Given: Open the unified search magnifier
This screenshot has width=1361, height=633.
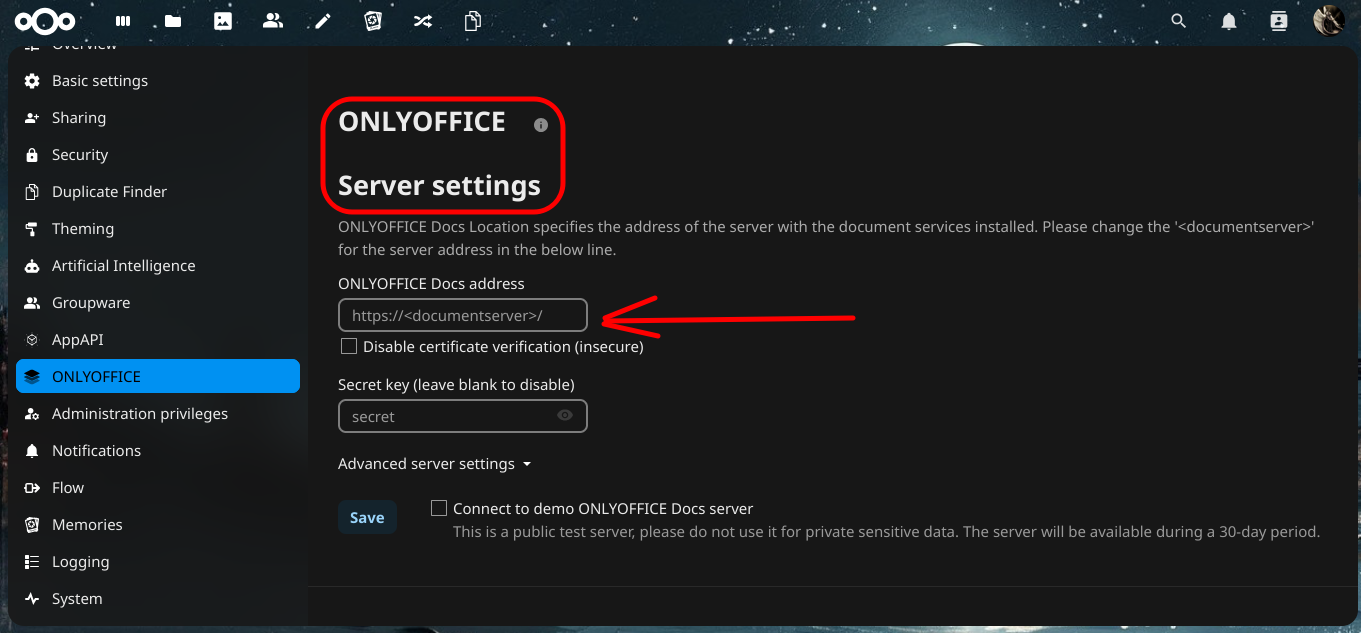Looking at the screenshot, I should pos(1179,21).
